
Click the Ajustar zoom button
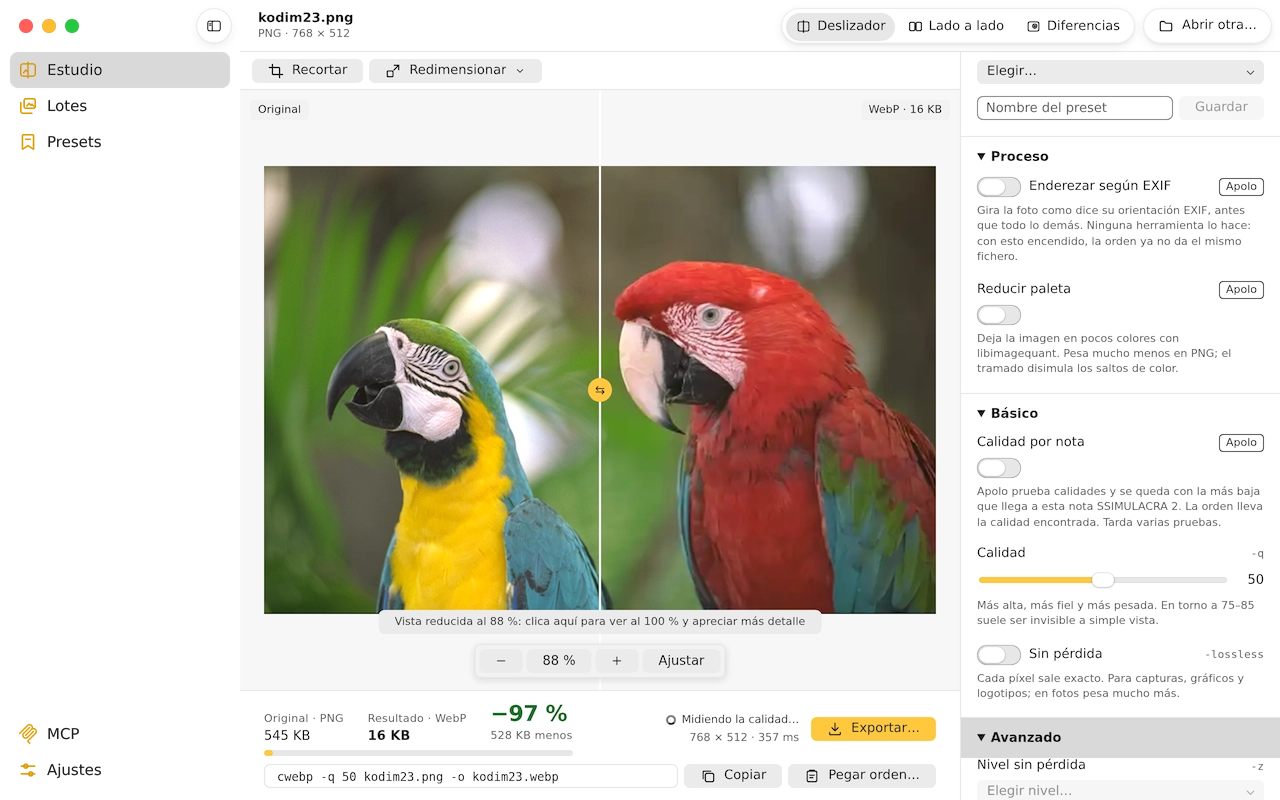pyautogui.click(x=681, y=661)
